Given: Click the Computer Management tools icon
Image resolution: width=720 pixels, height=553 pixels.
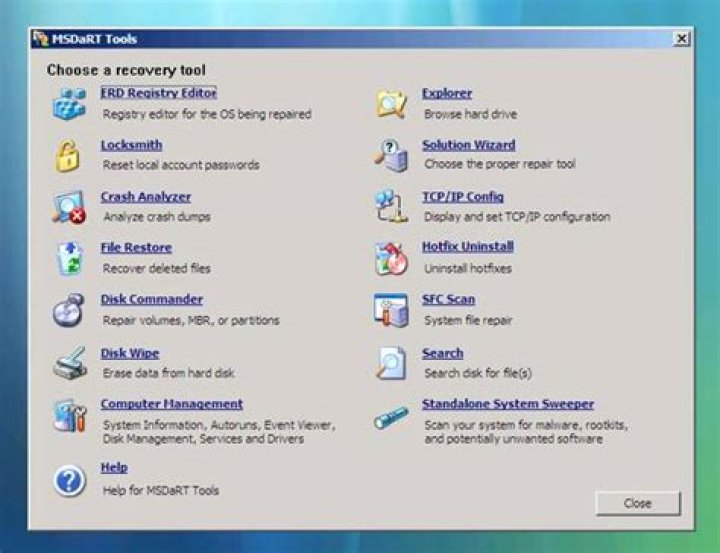Looking at the screenshot, I should pyautogui.click(x=70, y=416).
